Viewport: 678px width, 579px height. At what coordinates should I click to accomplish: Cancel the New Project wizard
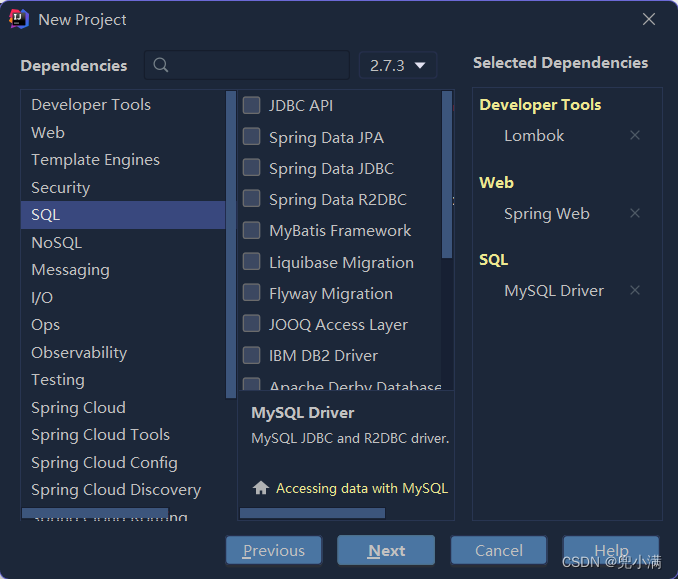tap(499, 550)
